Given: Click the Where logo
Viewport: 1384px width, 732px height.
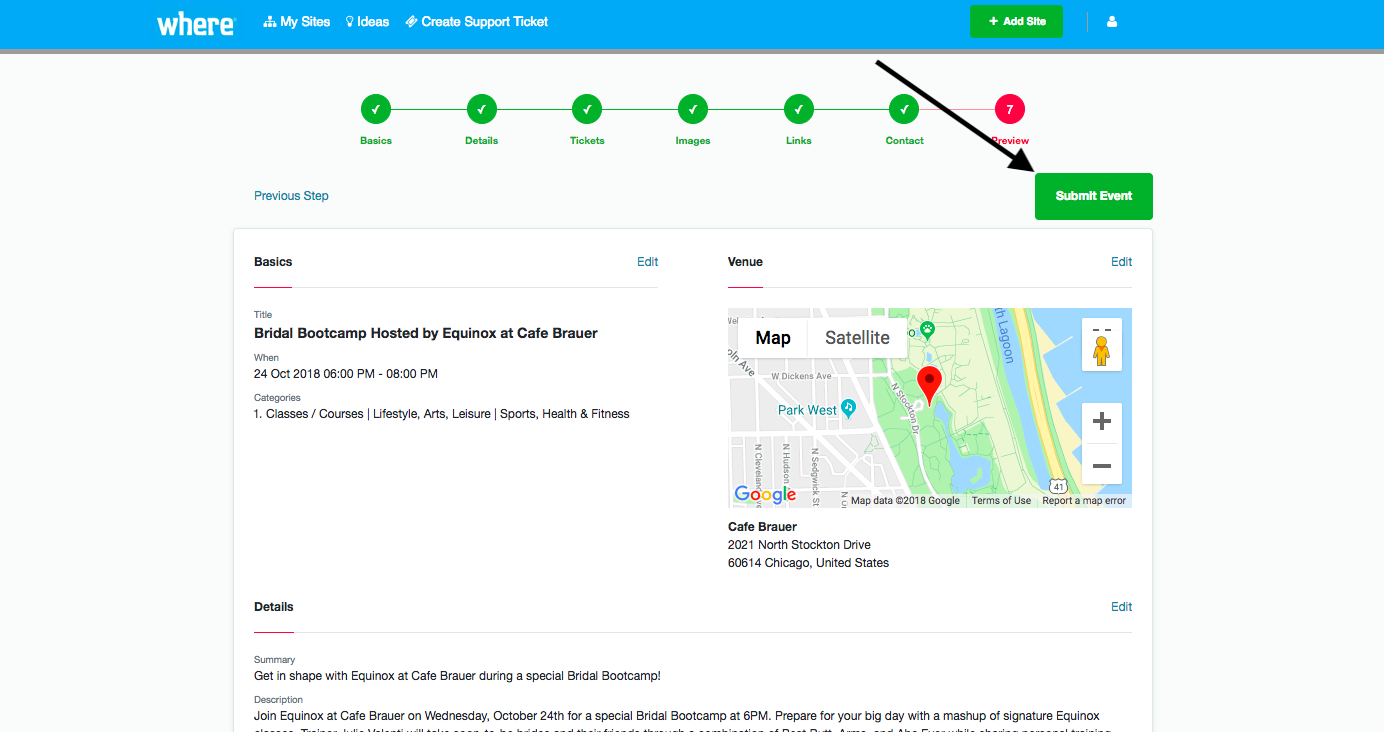Looking at the screenshot, I should coord(196,23).
